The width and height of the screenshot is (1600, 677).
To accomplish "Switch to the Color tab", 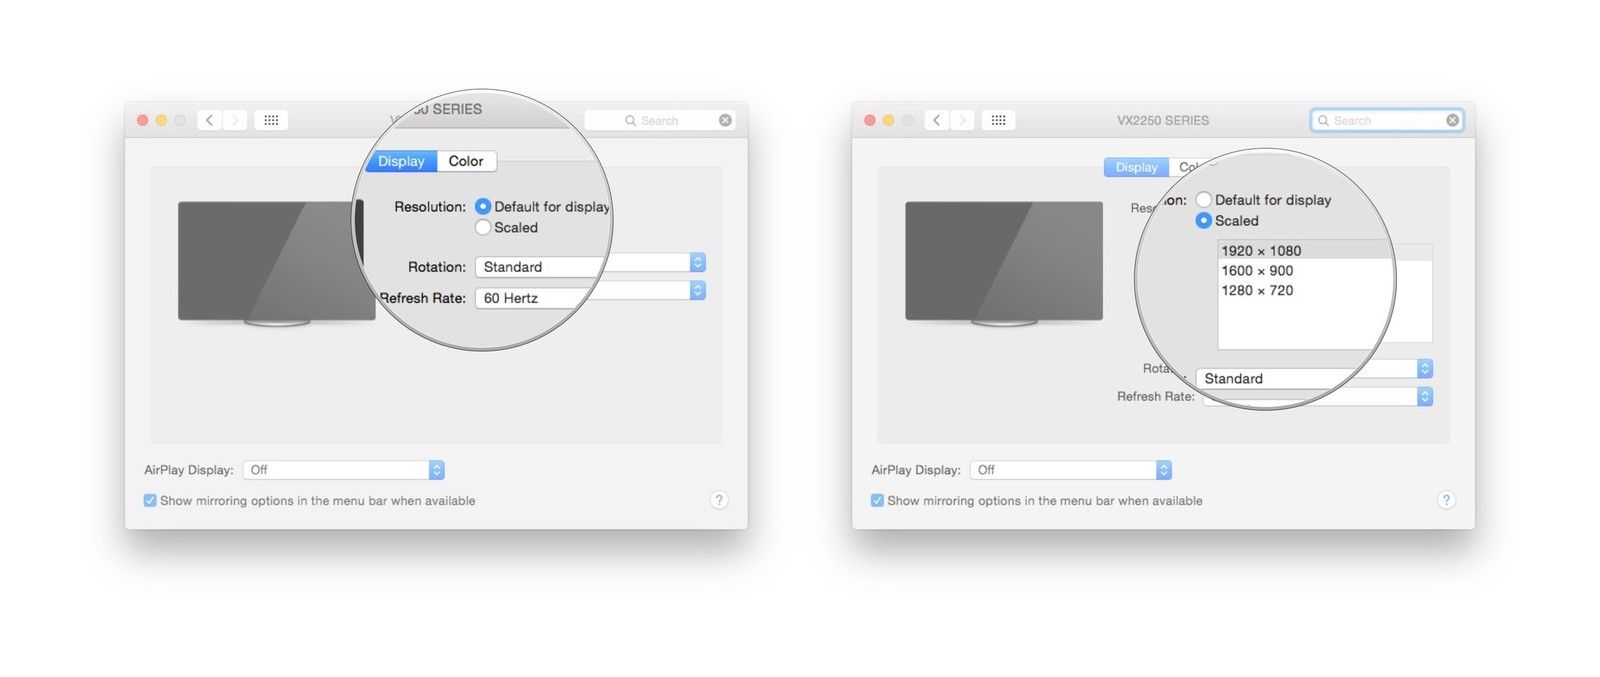I will click(x=466, y=161).
